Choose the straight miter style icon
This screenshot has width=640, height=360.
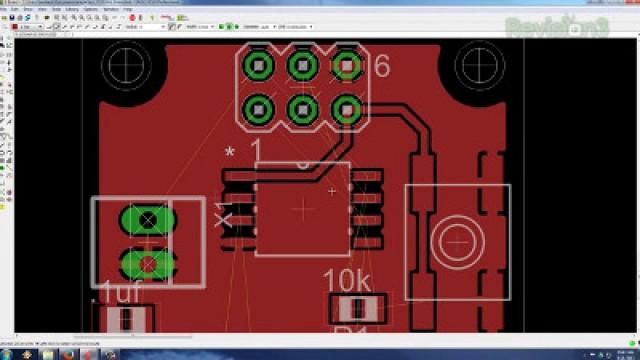tap(179, 27)
